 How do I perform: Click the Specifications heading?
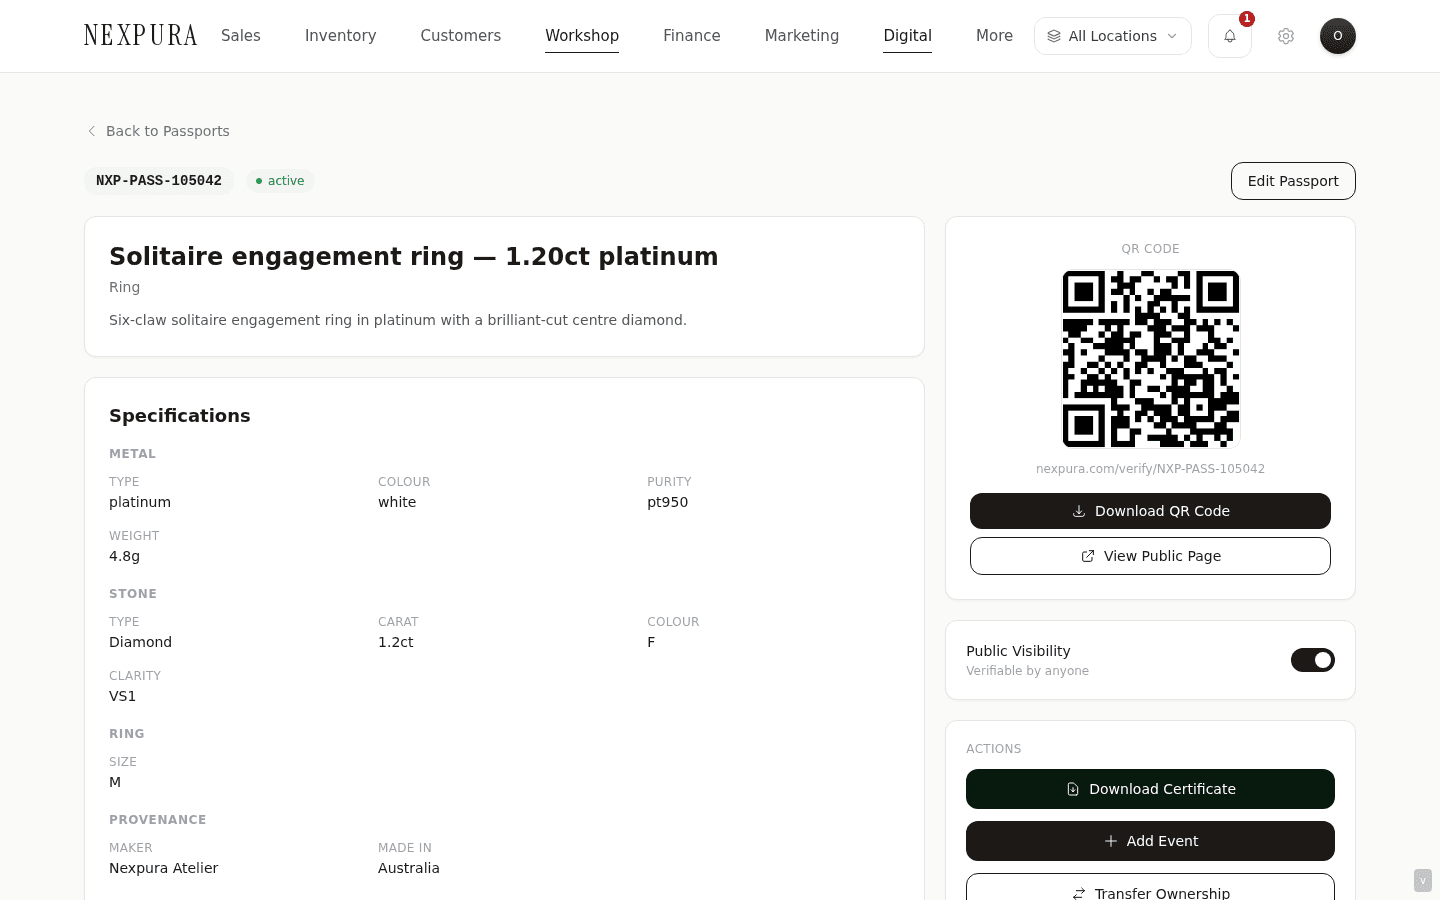pyautogui.click(x=180, y=416)
